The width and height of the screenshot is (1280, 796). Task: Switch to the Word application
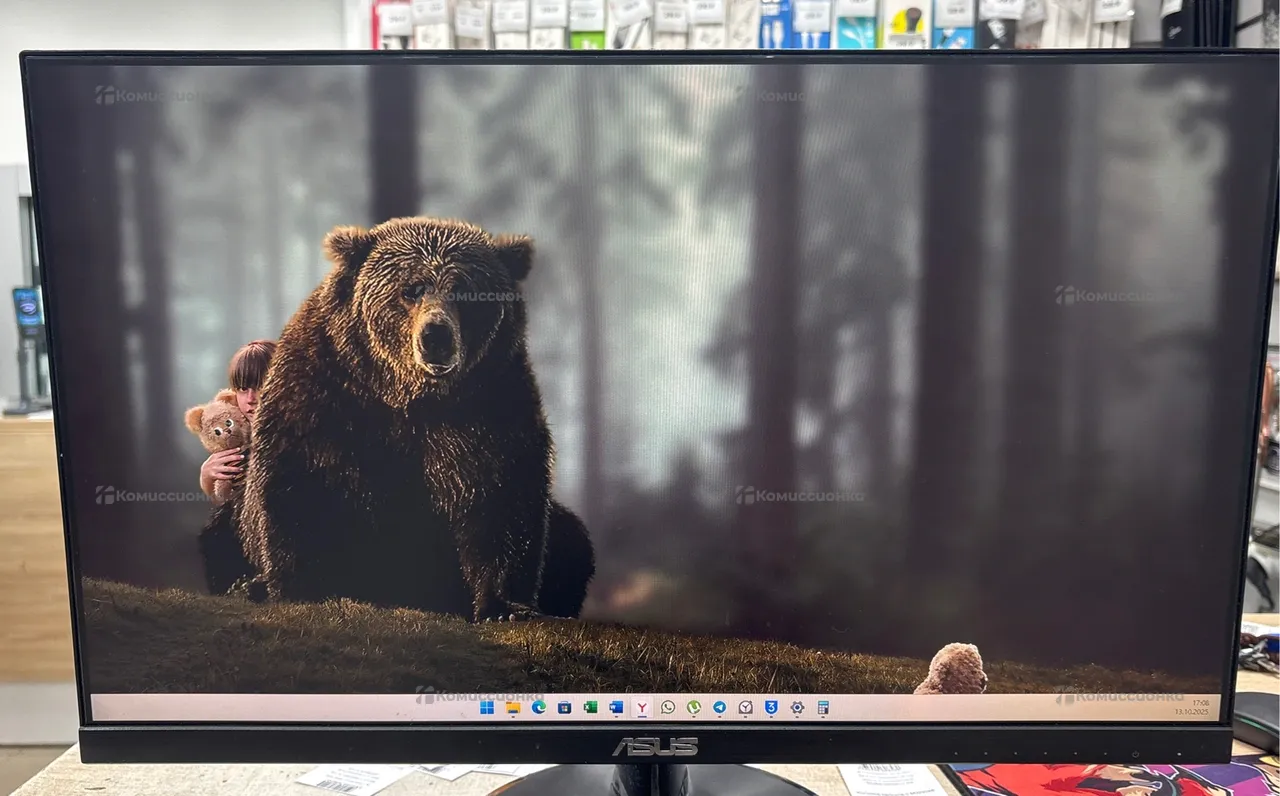[616, 708]
